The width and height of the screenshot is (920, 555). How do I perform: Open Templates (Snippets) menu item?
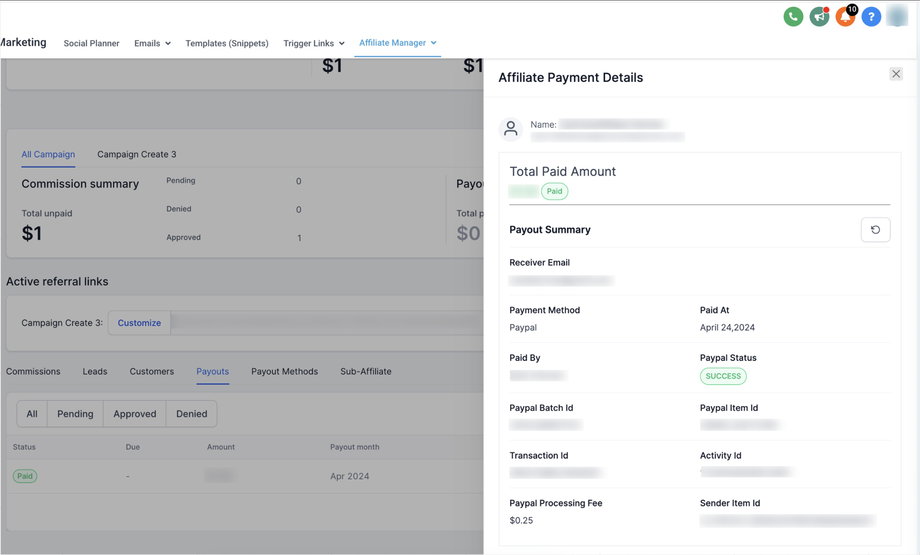[x=227, y=43]
